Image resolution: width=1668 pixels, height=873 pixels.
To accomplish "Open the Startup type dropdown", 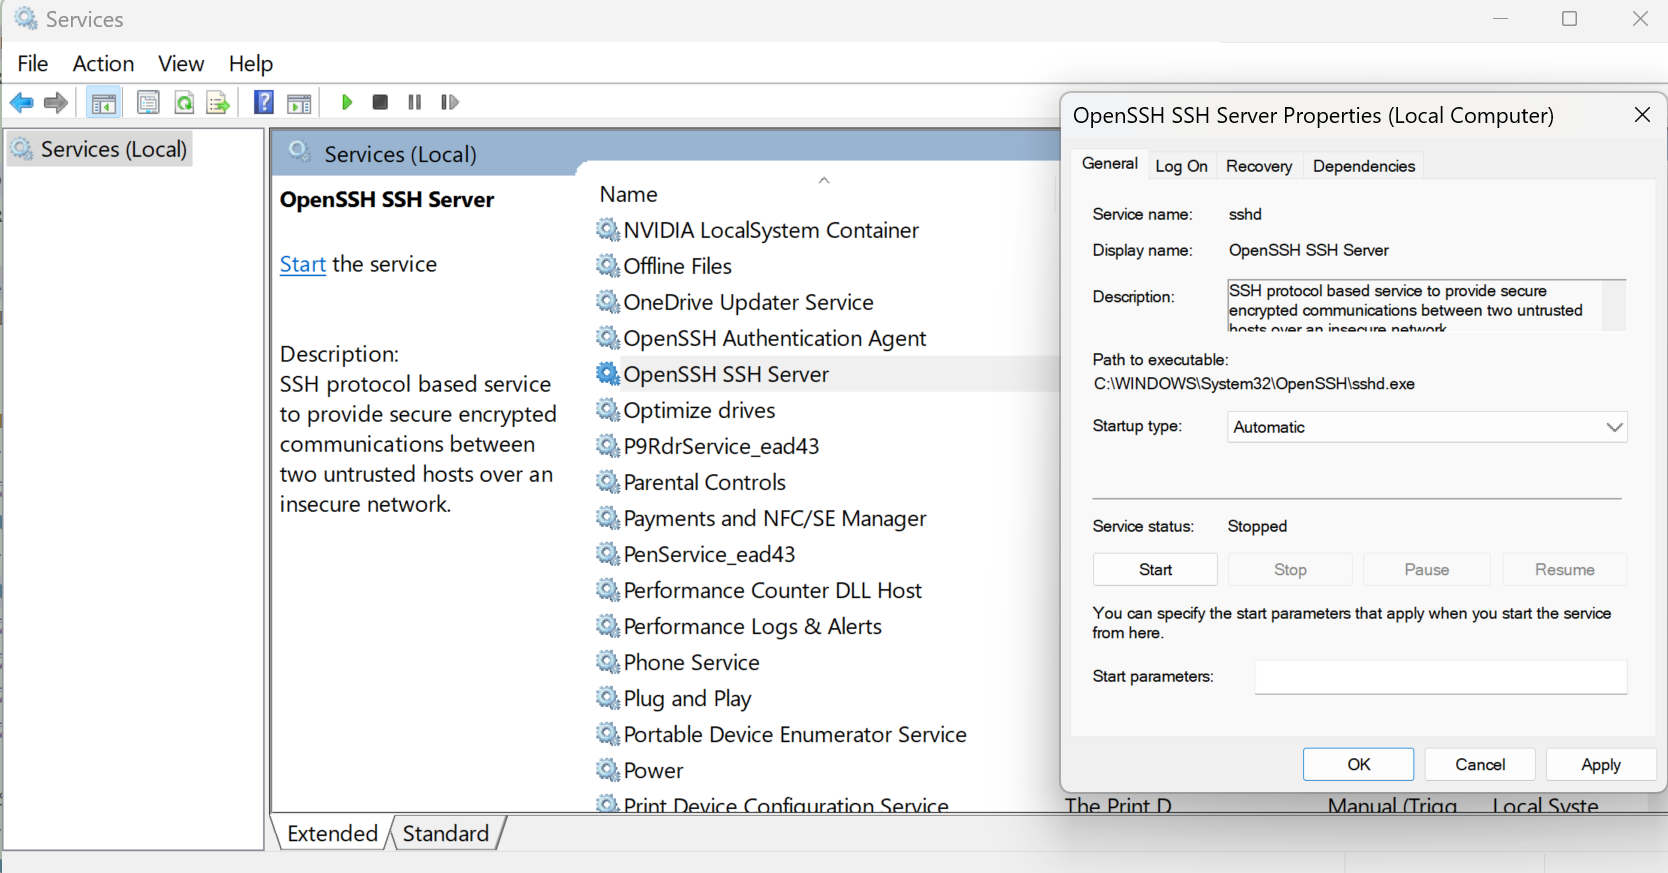I will (1427, 427).
